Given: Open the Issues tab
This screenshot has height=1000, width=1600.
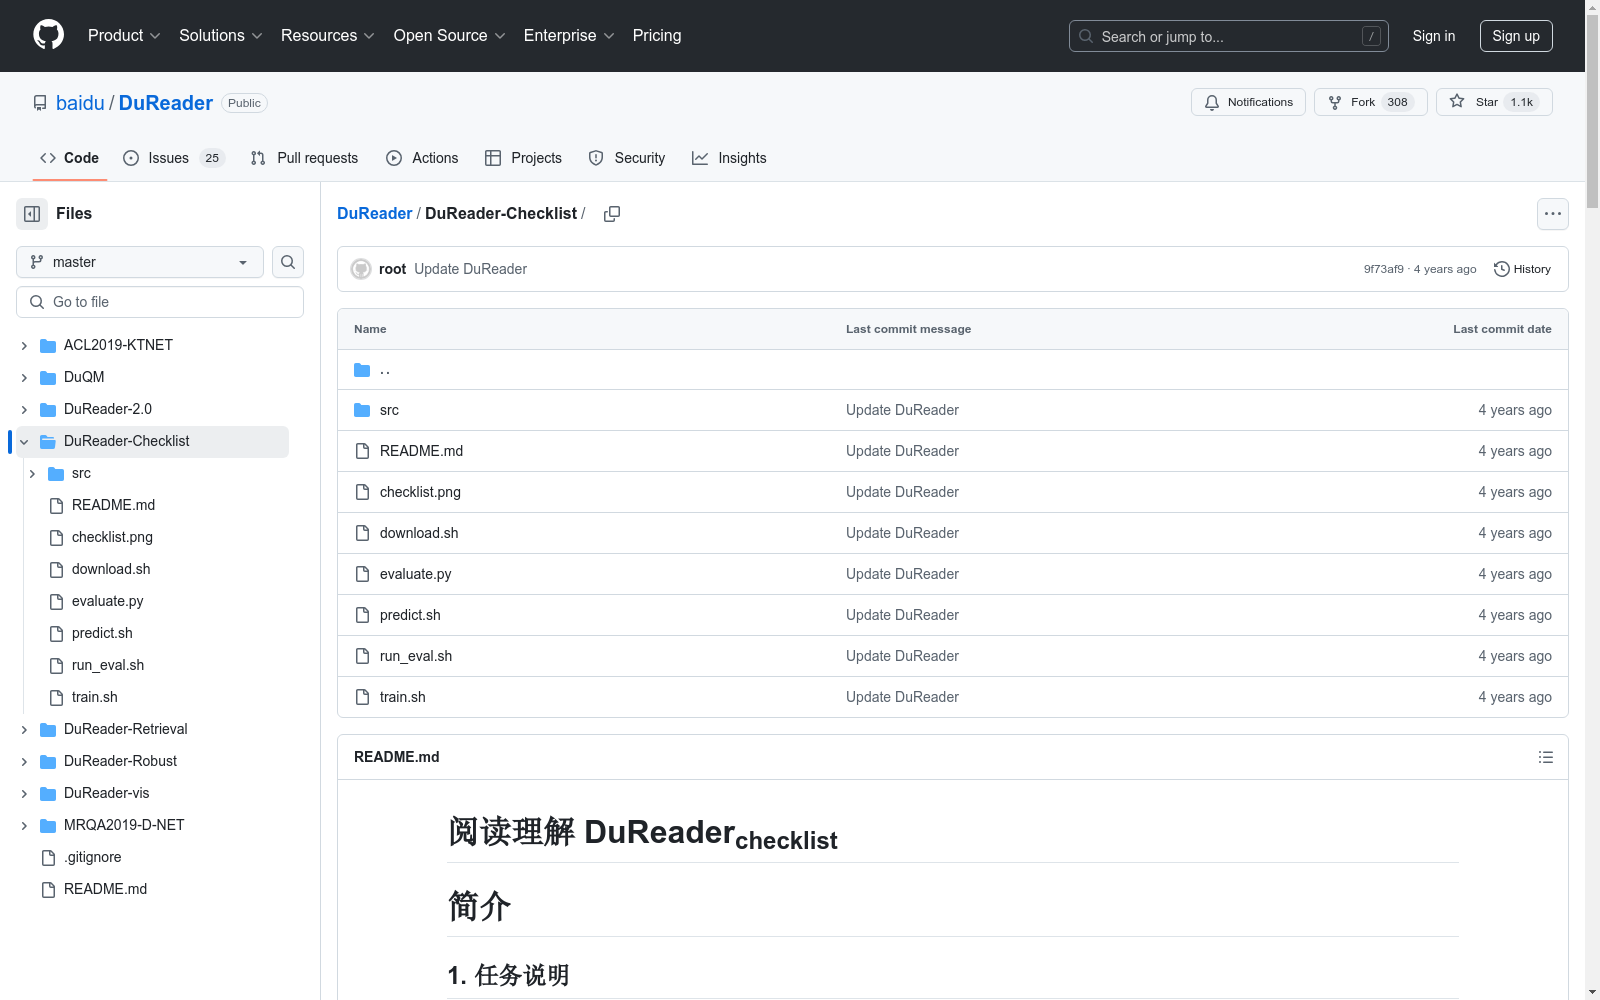Looking at the screenshot, I should coord(174,158).
